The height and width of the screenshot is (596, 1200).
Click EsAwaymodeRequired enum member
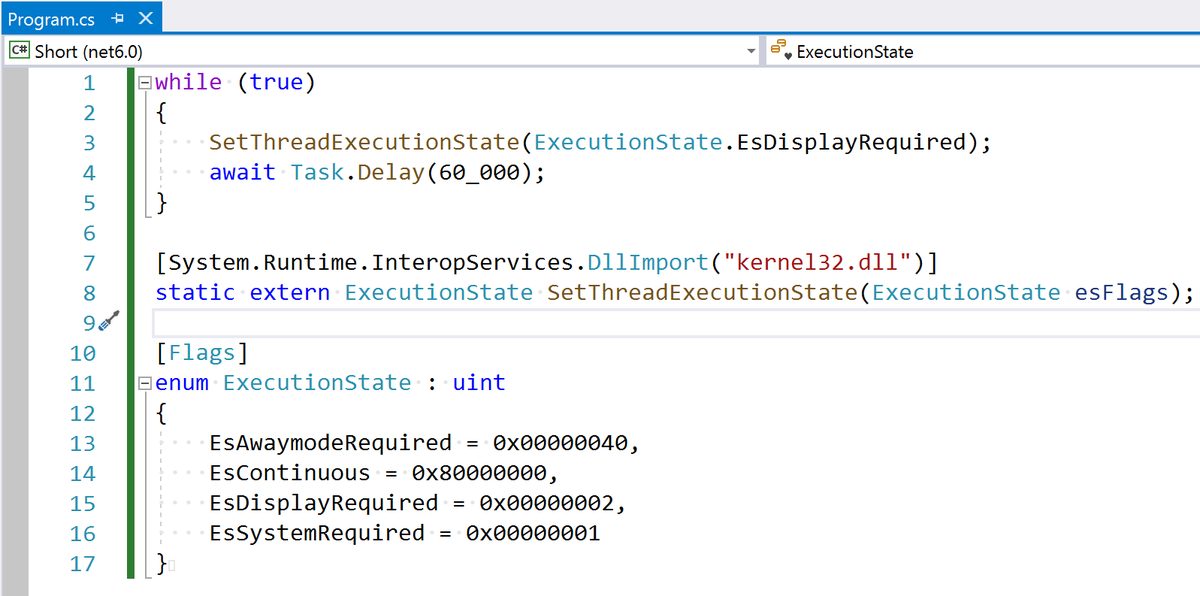click(x=331, y=443)
